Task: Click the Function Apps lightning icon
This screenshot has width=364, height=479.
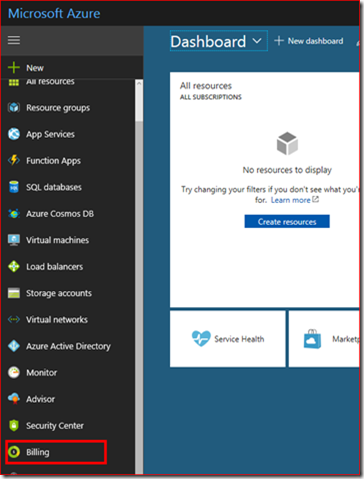Action: (x=14, y=160)
